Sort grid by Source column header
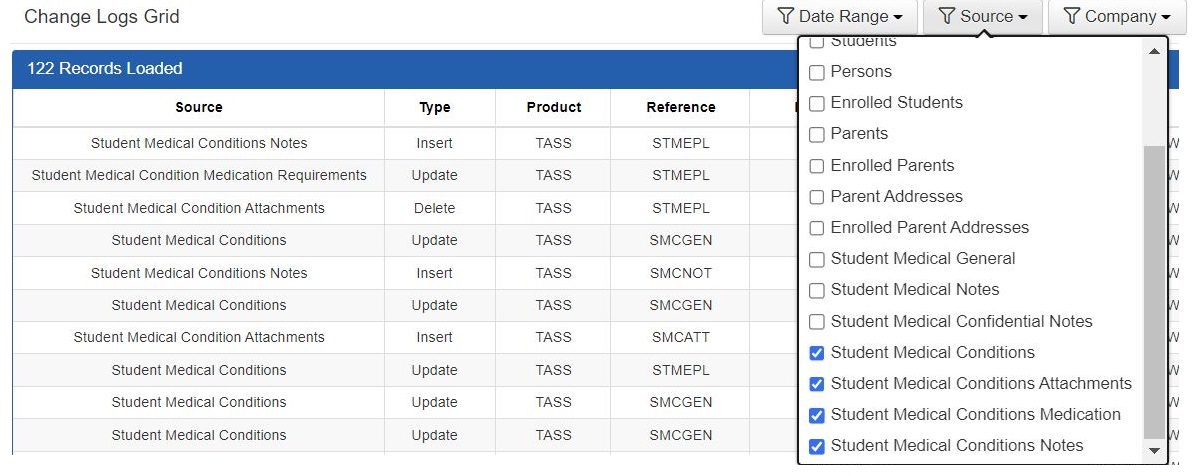 (198, 107)
